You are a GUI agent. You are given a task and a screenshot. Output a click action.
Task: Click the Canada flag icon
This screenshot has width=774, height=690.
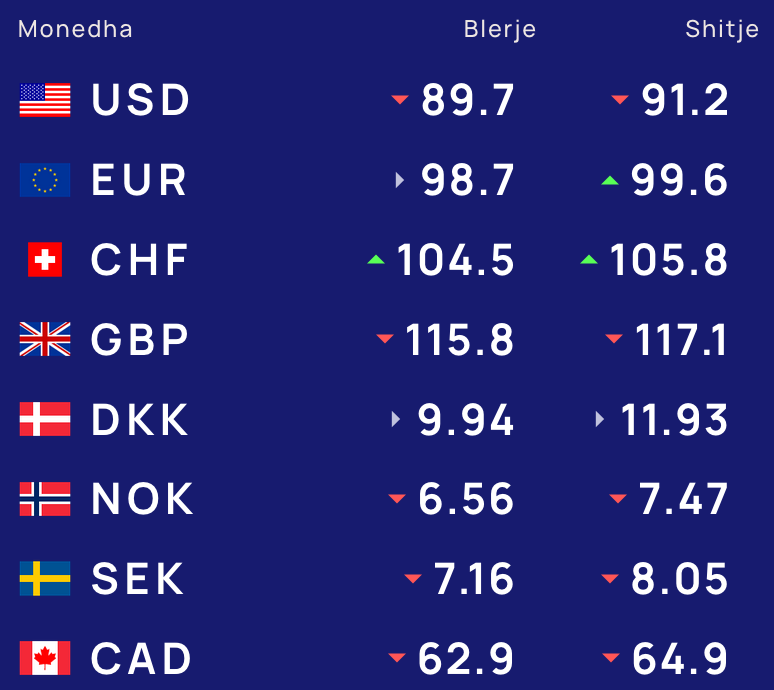[x=45, y=658]
